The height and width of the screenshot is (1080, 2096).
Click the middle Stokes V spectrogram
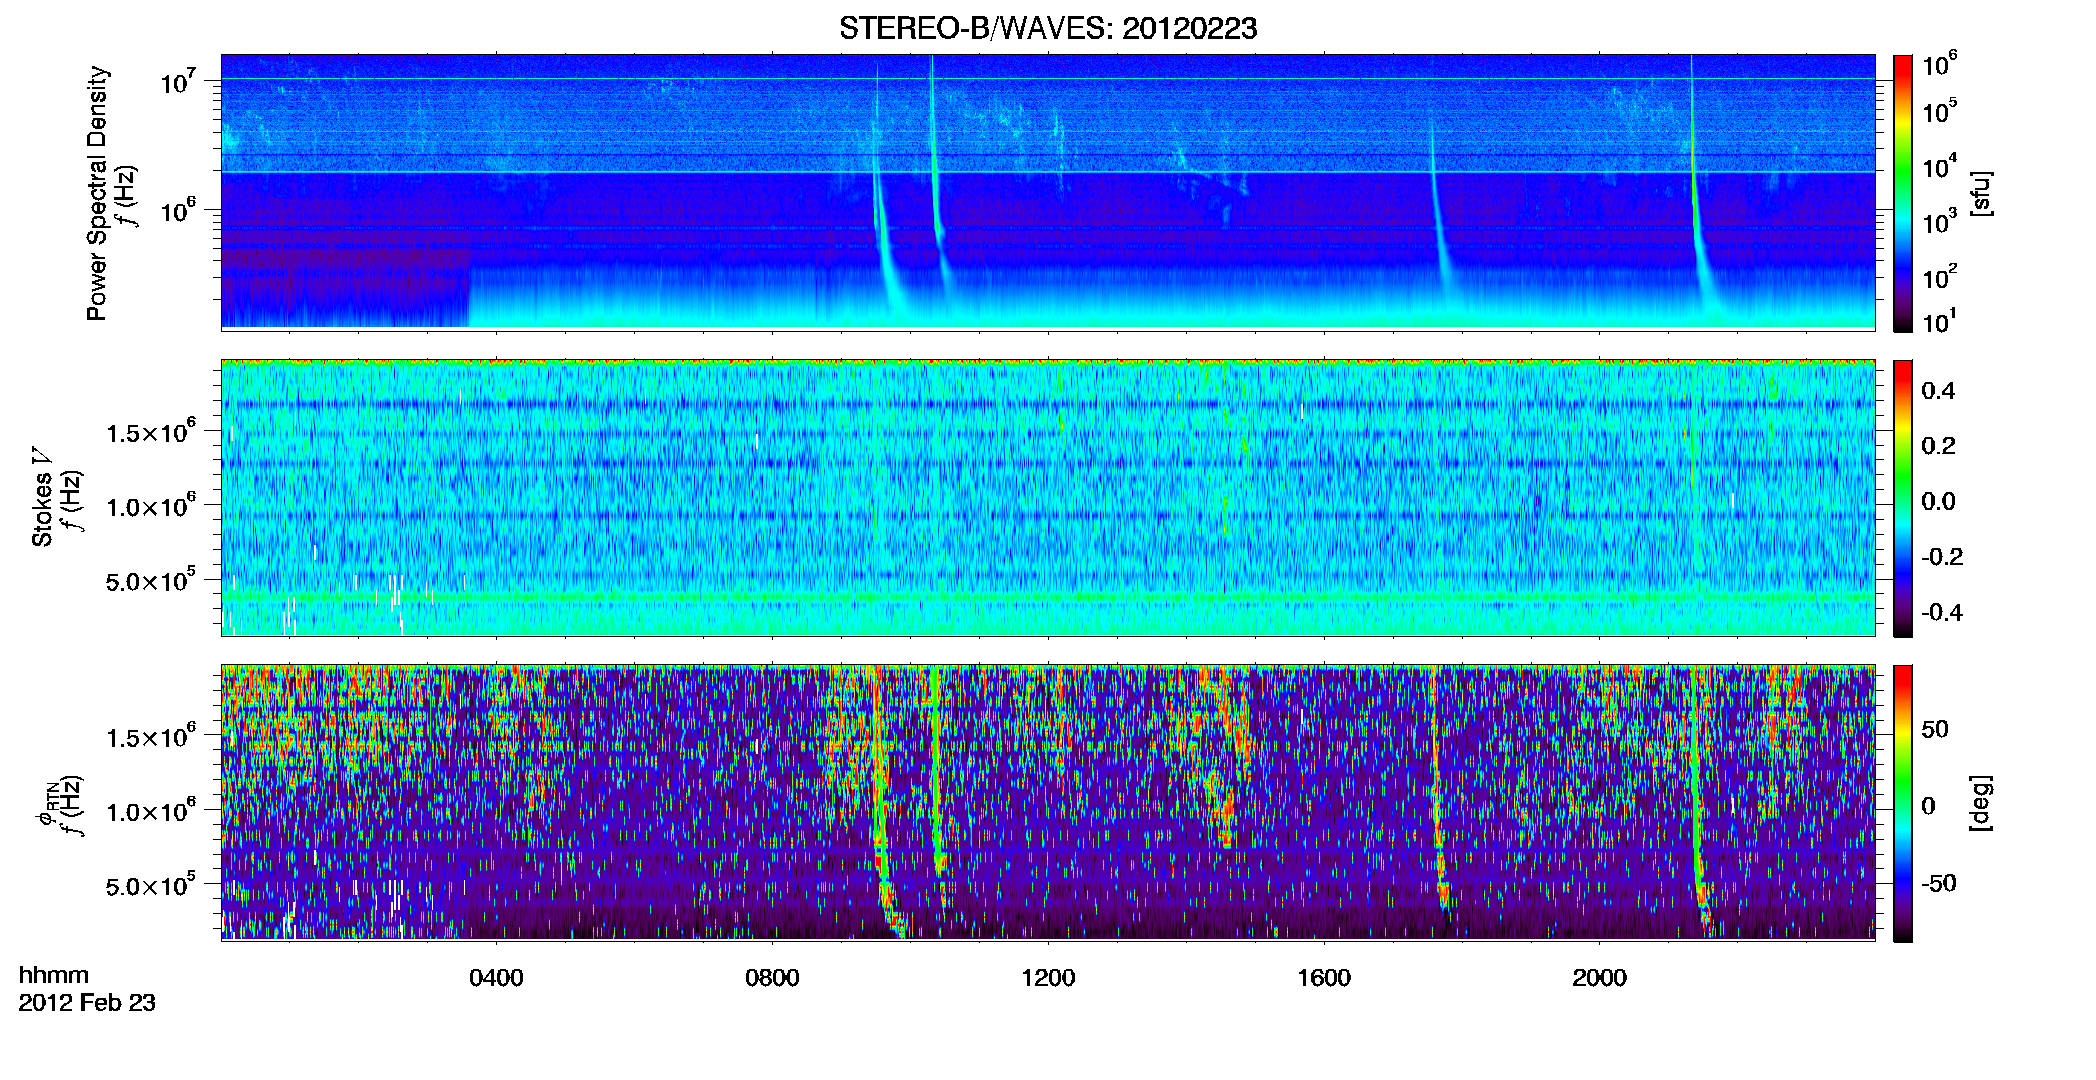(1048, 497)
